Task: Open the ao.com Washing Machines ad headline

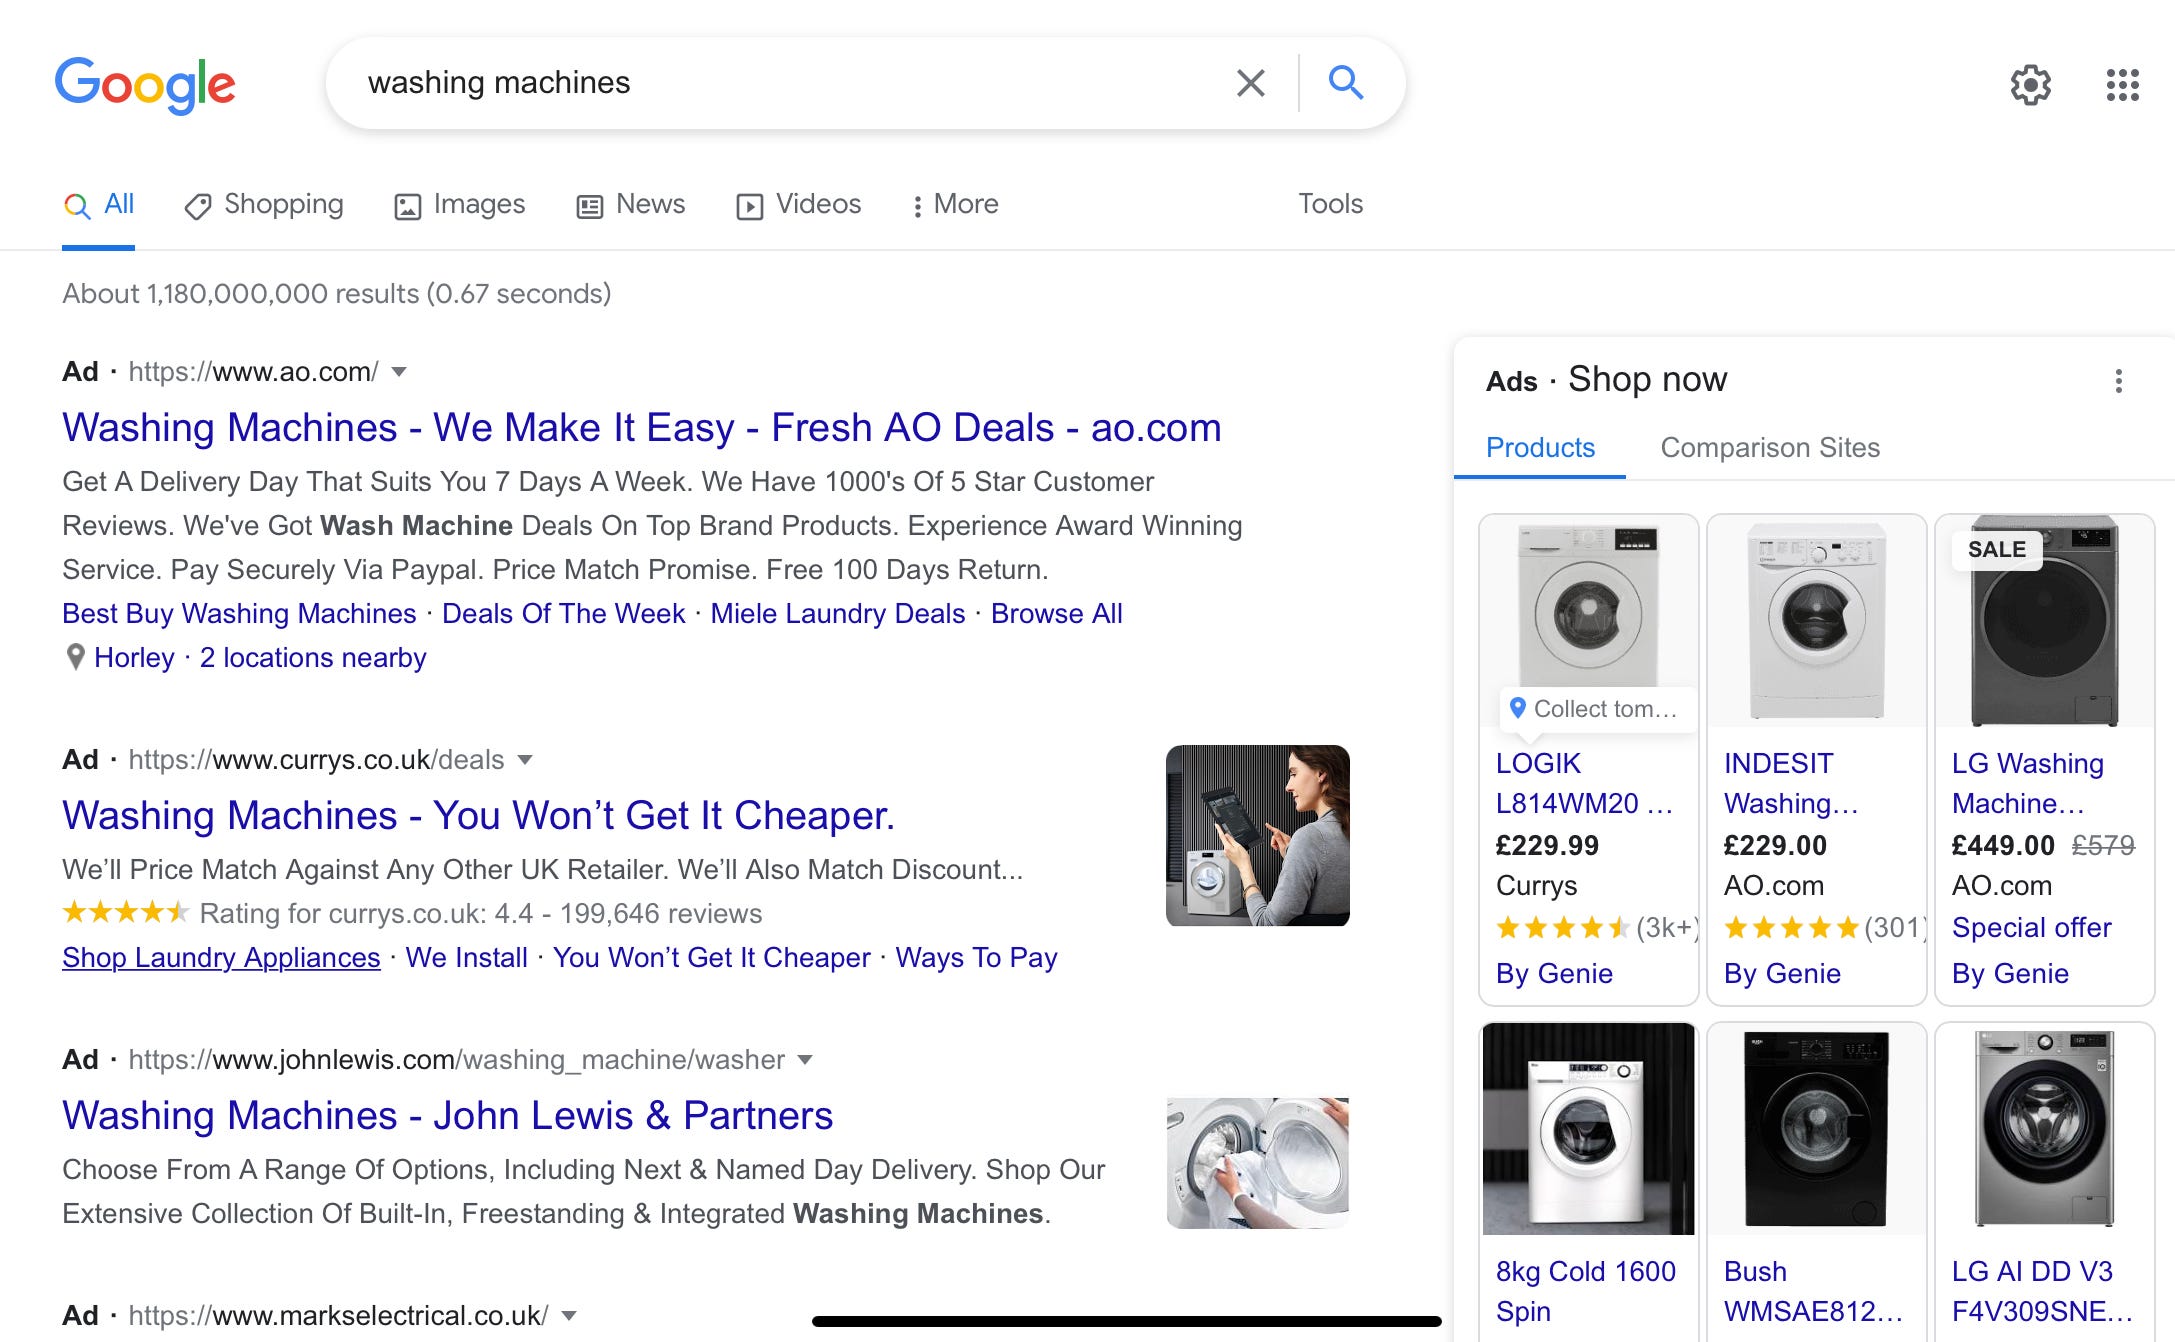Action: (642, 428)
